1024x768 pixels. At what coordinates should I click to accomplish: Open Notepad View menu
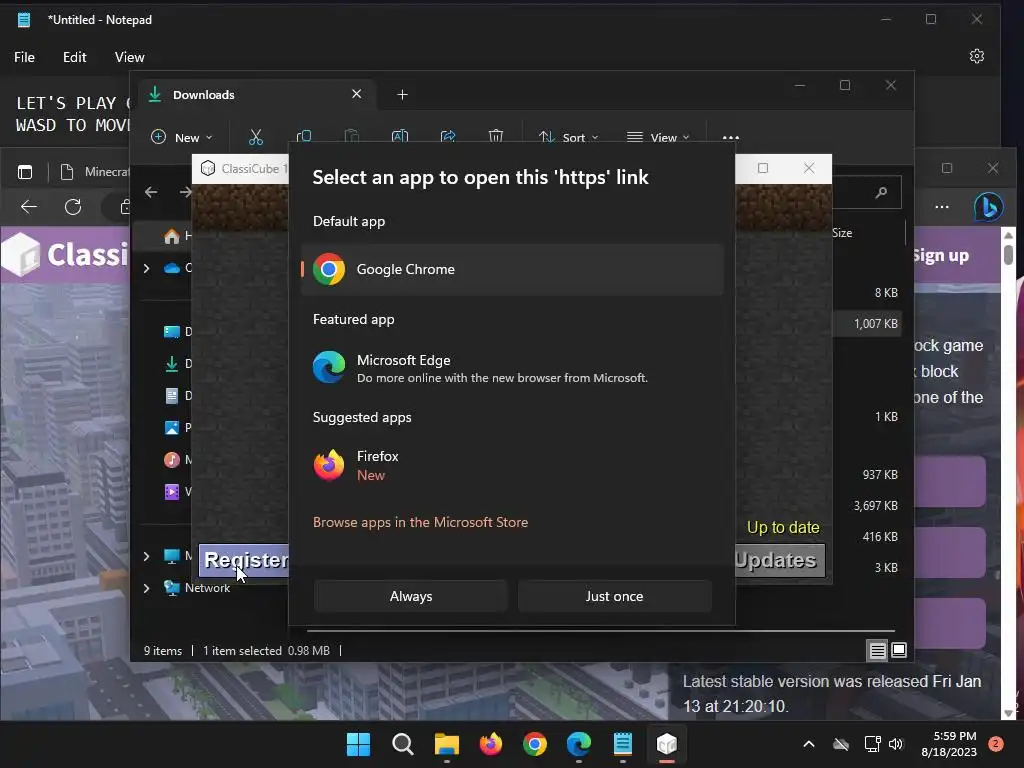[129, 57]
